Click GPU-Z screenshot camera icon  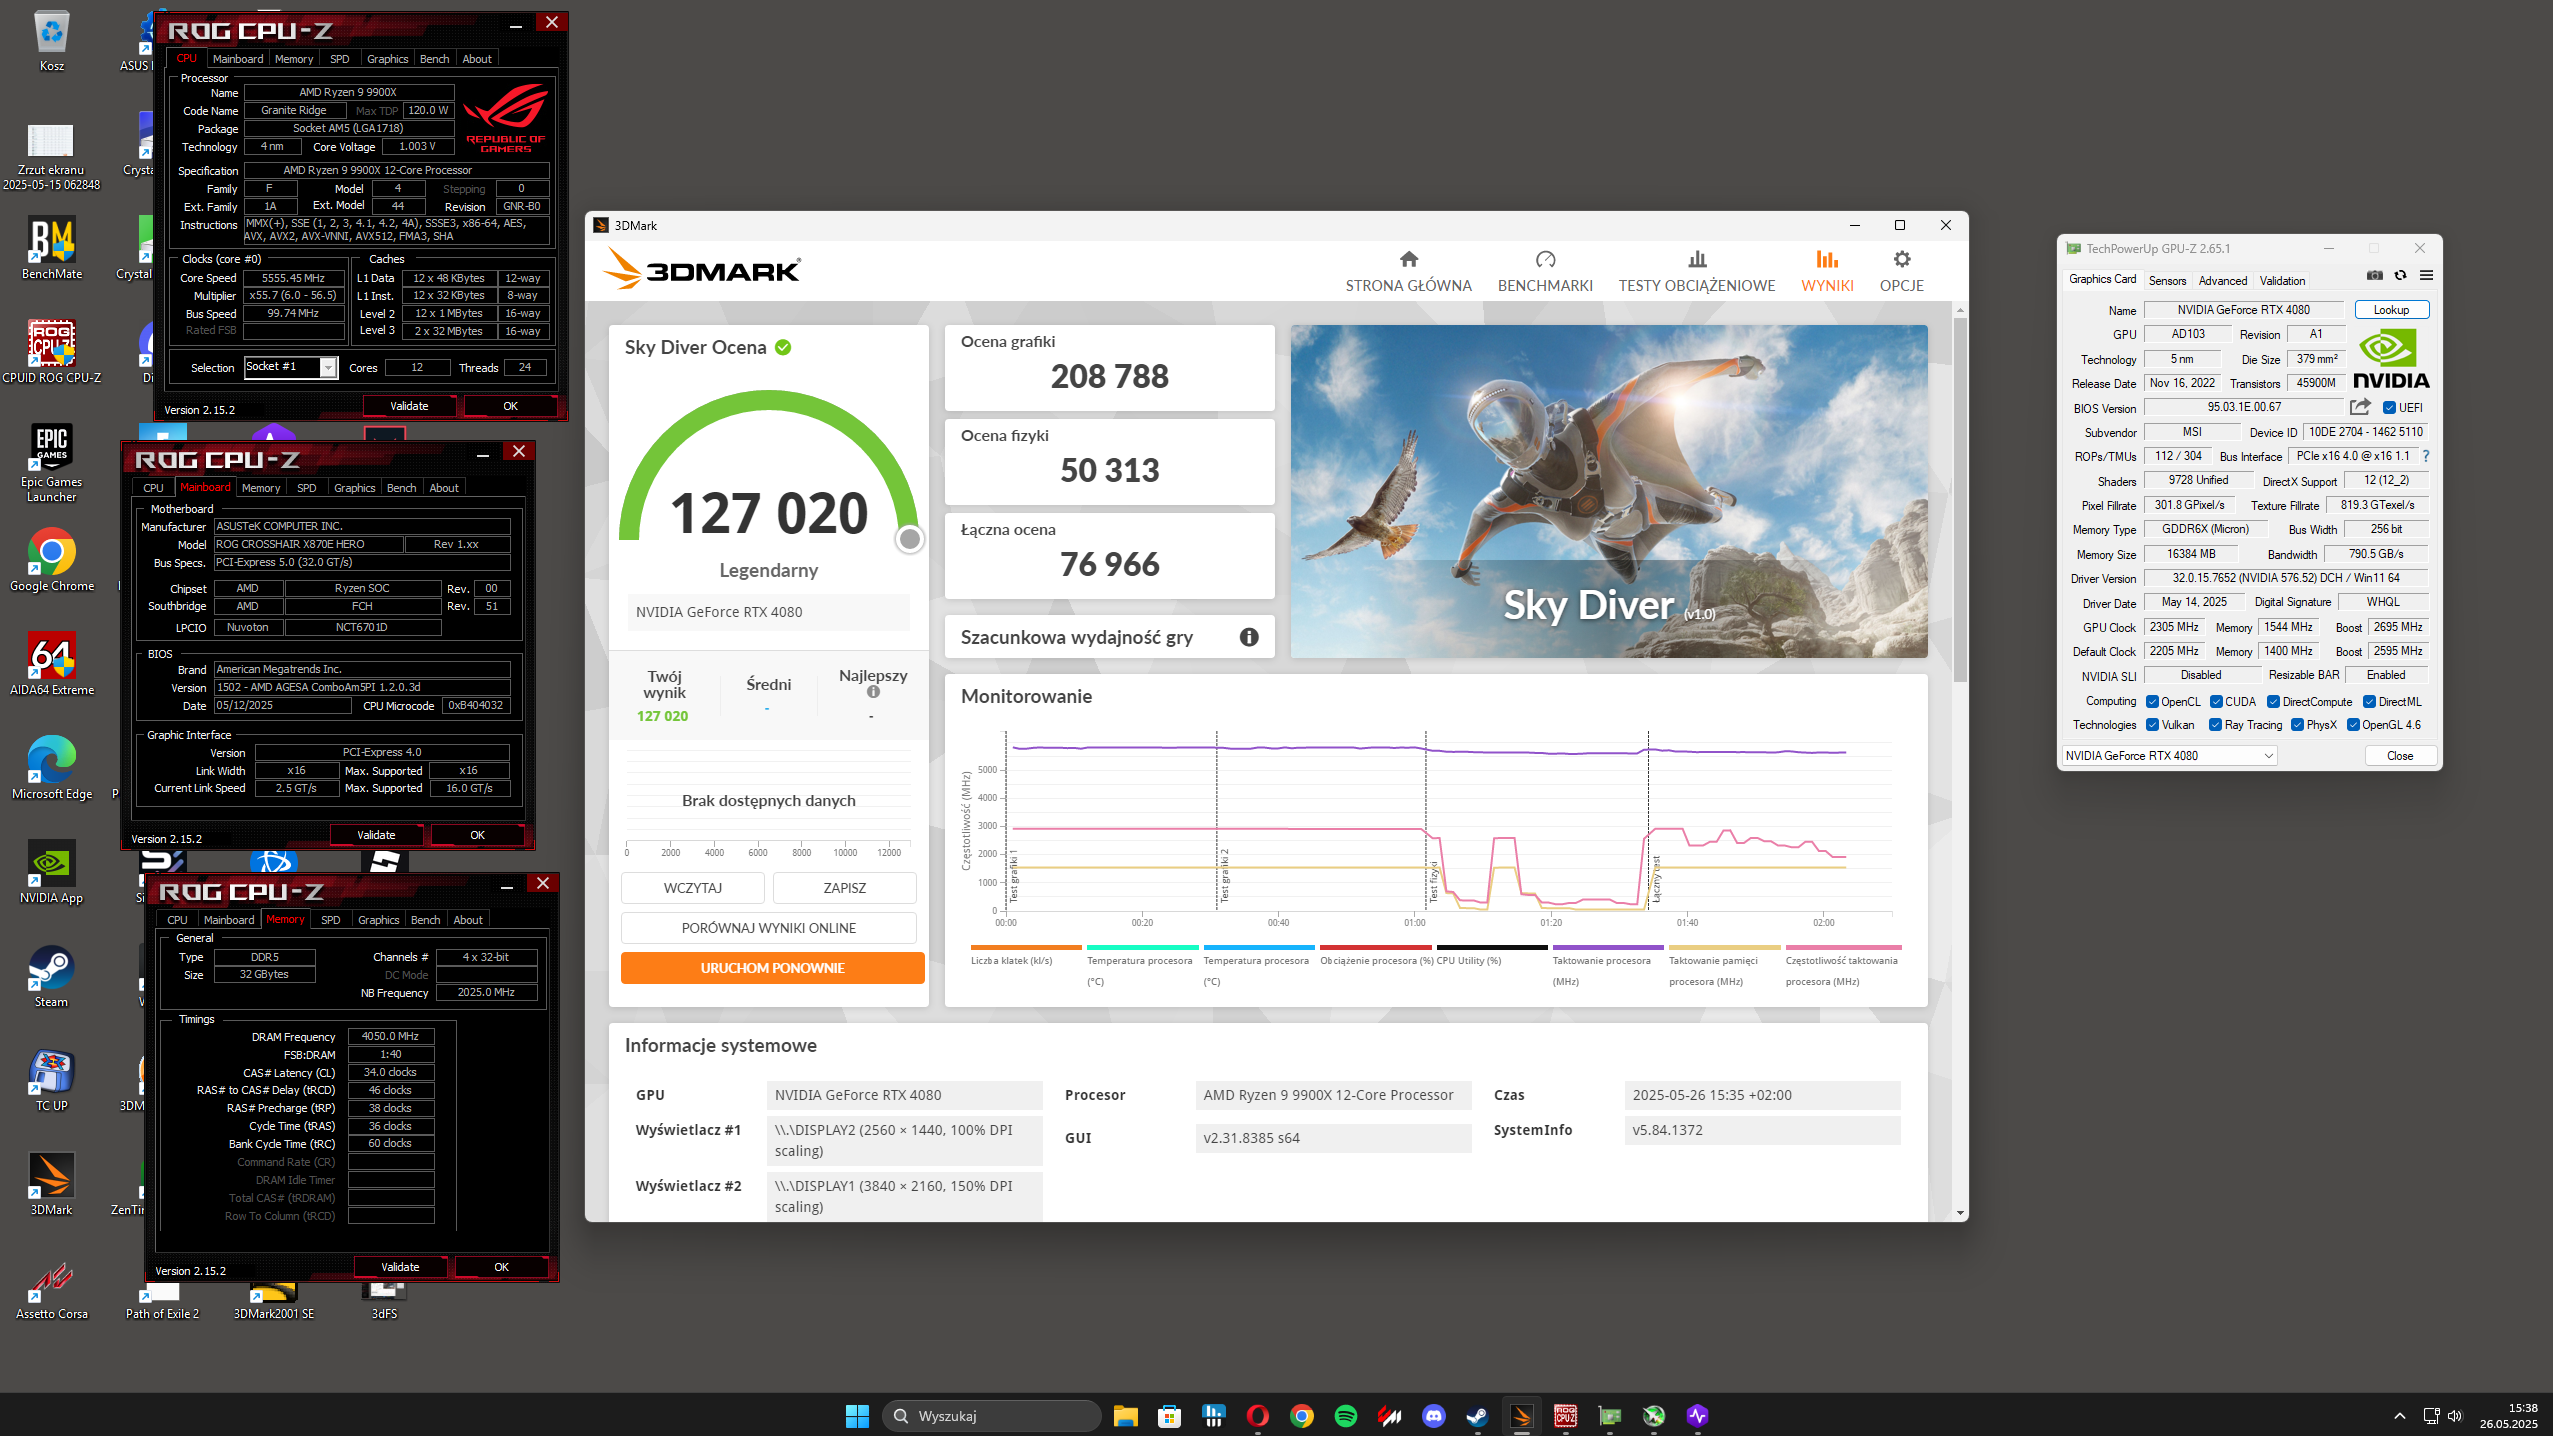[x=2374, y=276]
